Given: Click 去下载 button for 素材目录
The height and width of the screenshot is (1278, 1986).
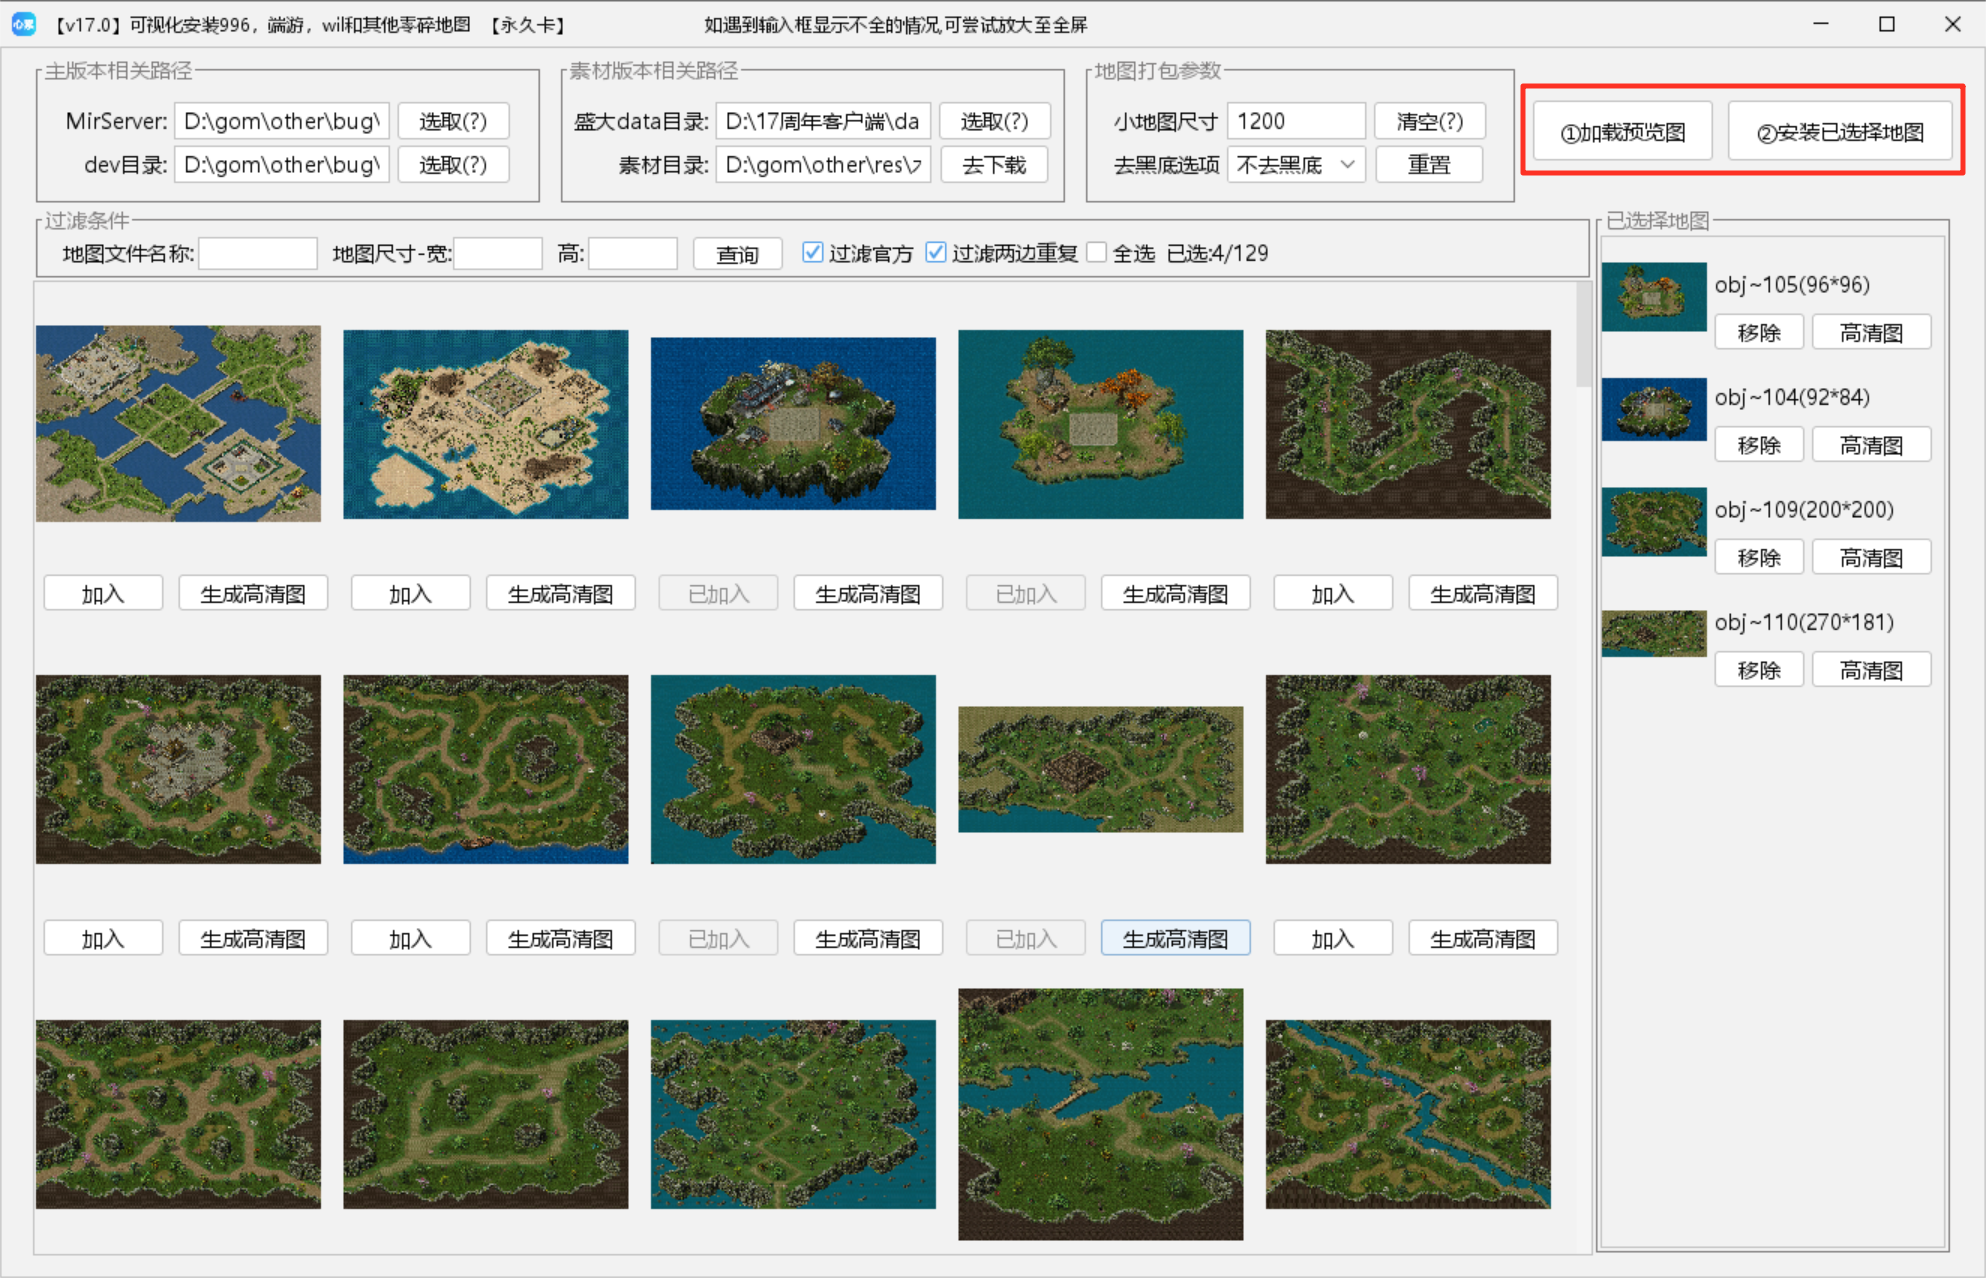Looking at the screenshot, I should 993,165.
